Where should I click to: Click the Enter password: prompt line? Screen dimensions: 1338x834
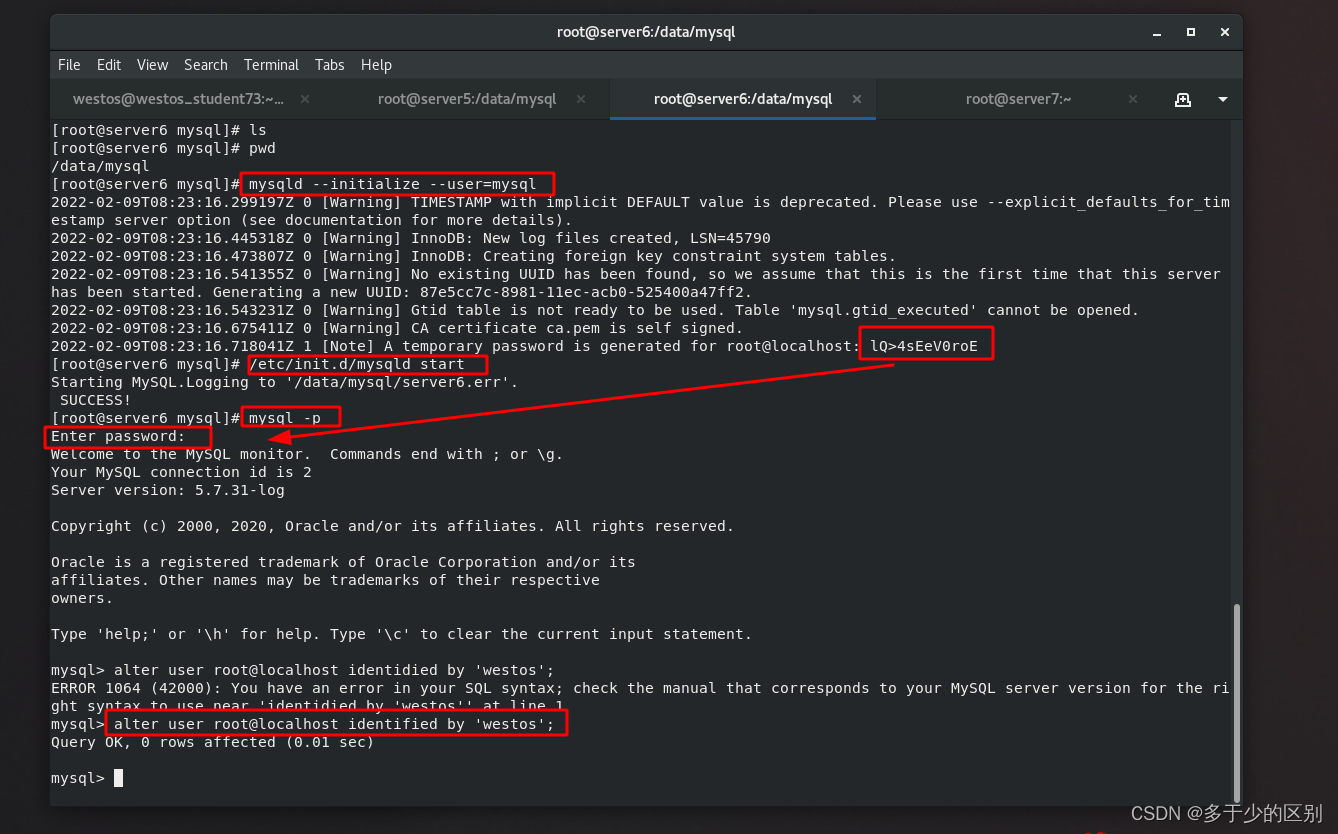pyautogui.click(x=119, y=436)
